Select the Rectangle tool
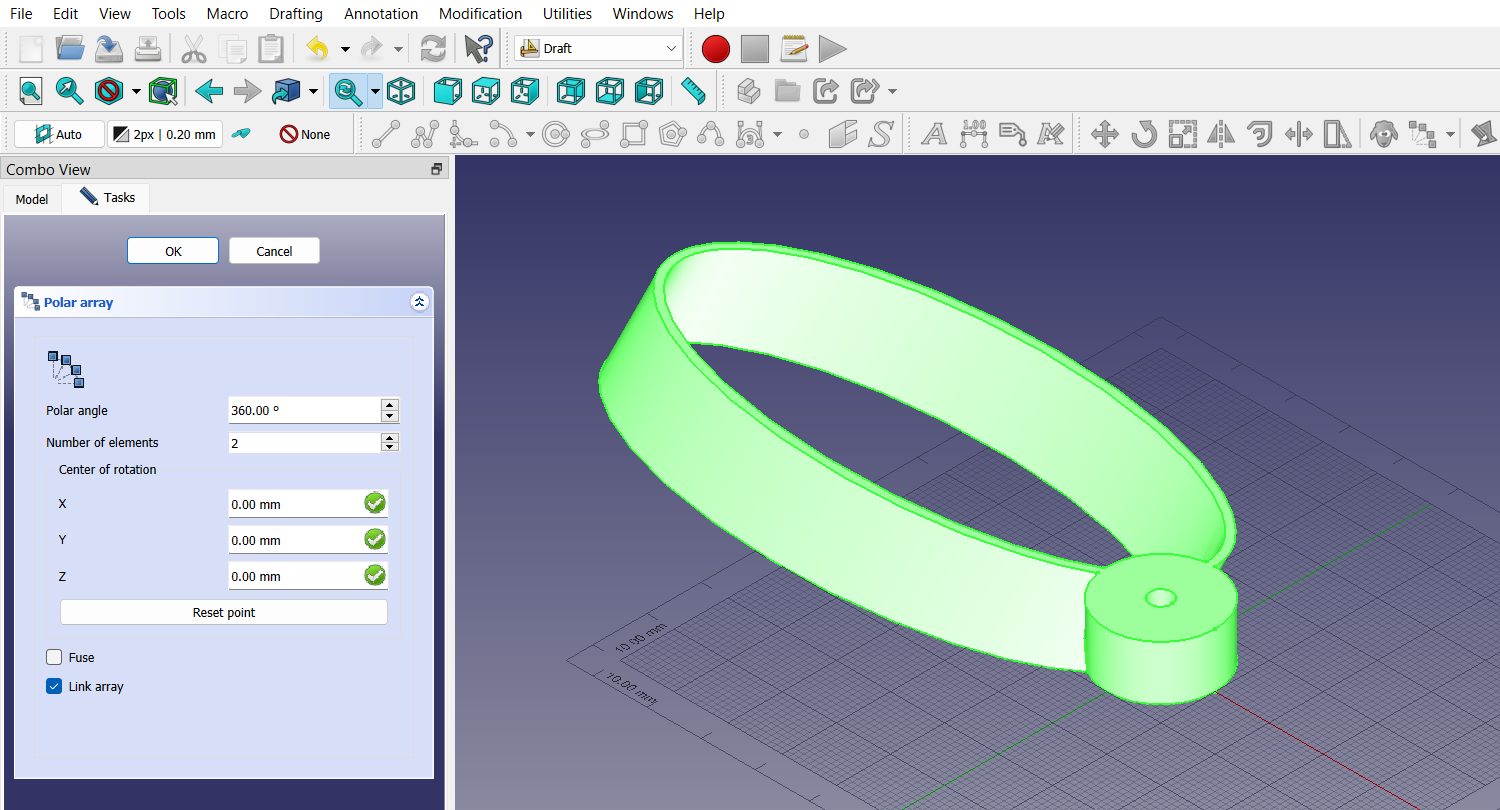This screenshot has height=810, width=1500. pos(634,133)
